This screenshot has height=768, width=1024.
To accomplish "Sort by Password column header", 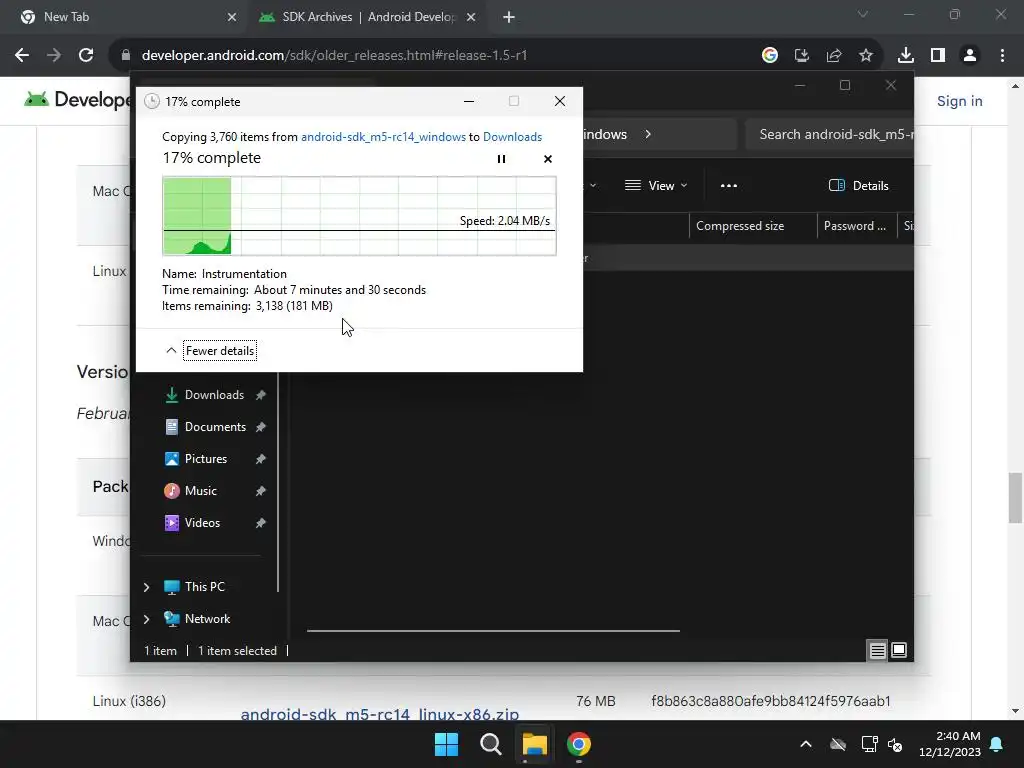I will click(857, 226).
